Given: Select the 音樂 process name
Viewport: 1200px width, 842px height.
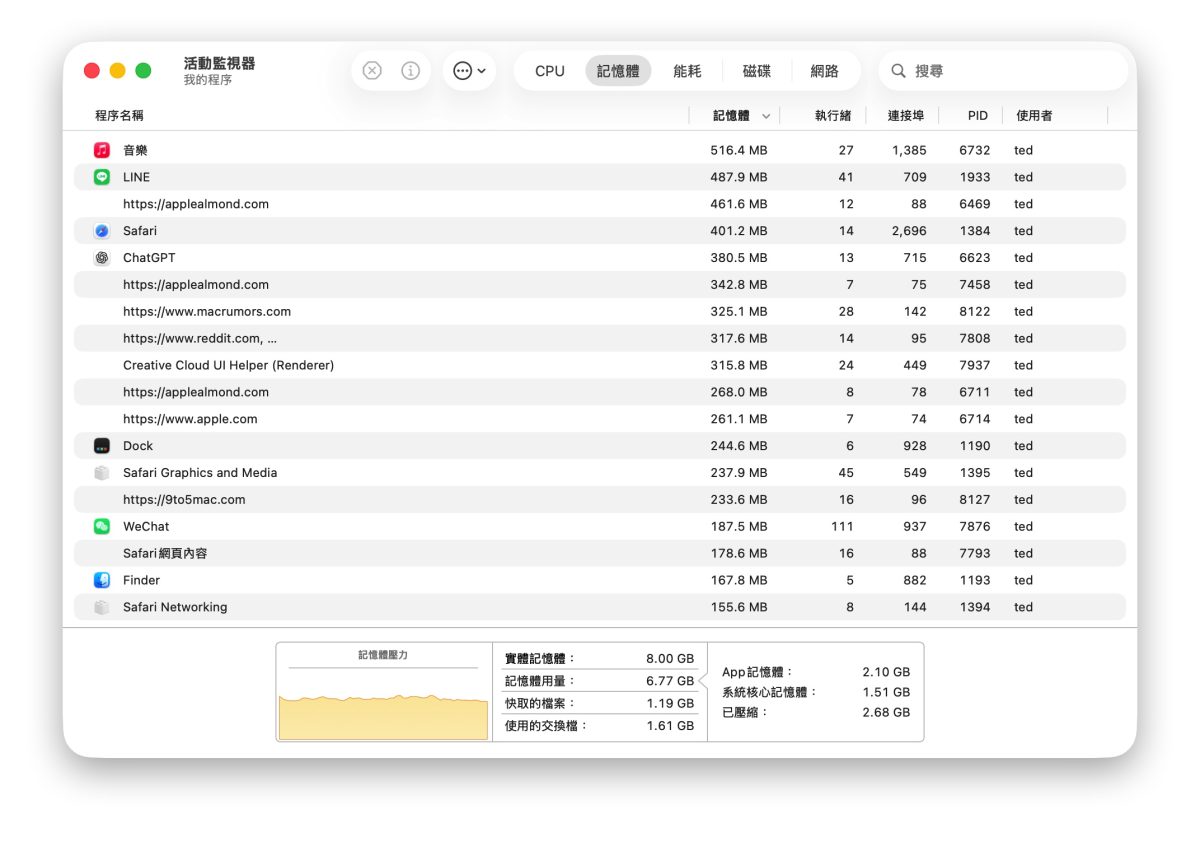Looking at the screenshot, I should pyautogui.click(x=135, y=150).
